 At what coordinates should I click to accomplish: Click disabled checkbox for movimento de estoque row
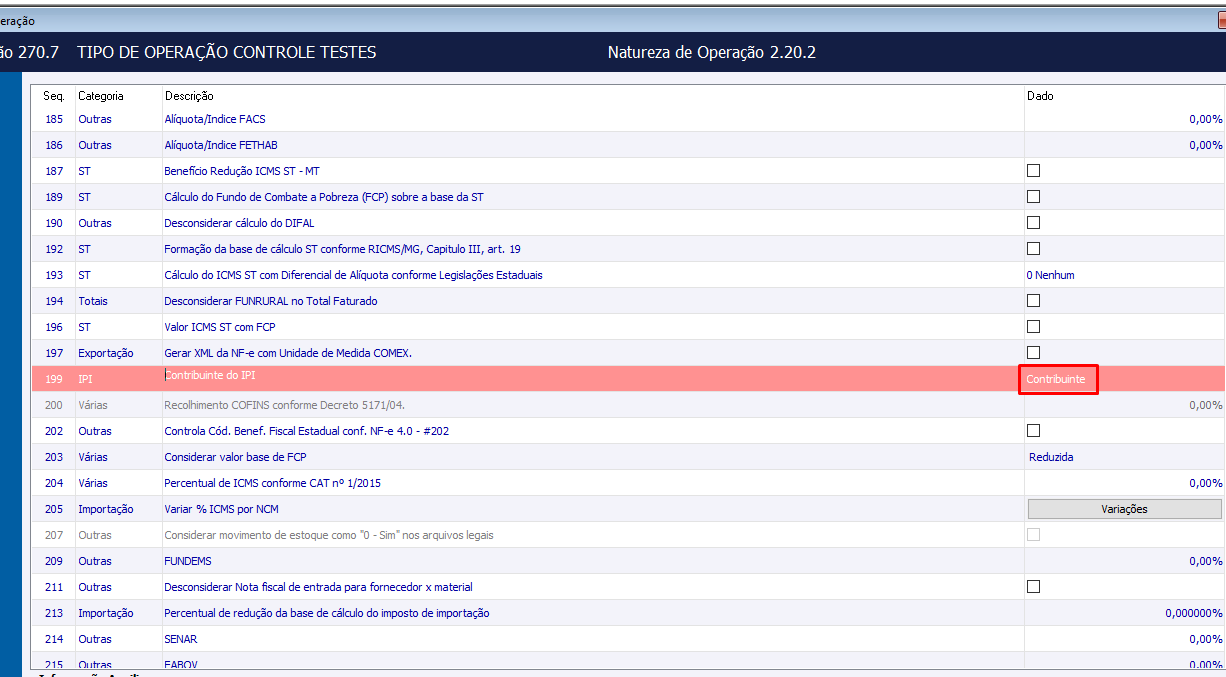[x=1033, y=535]
